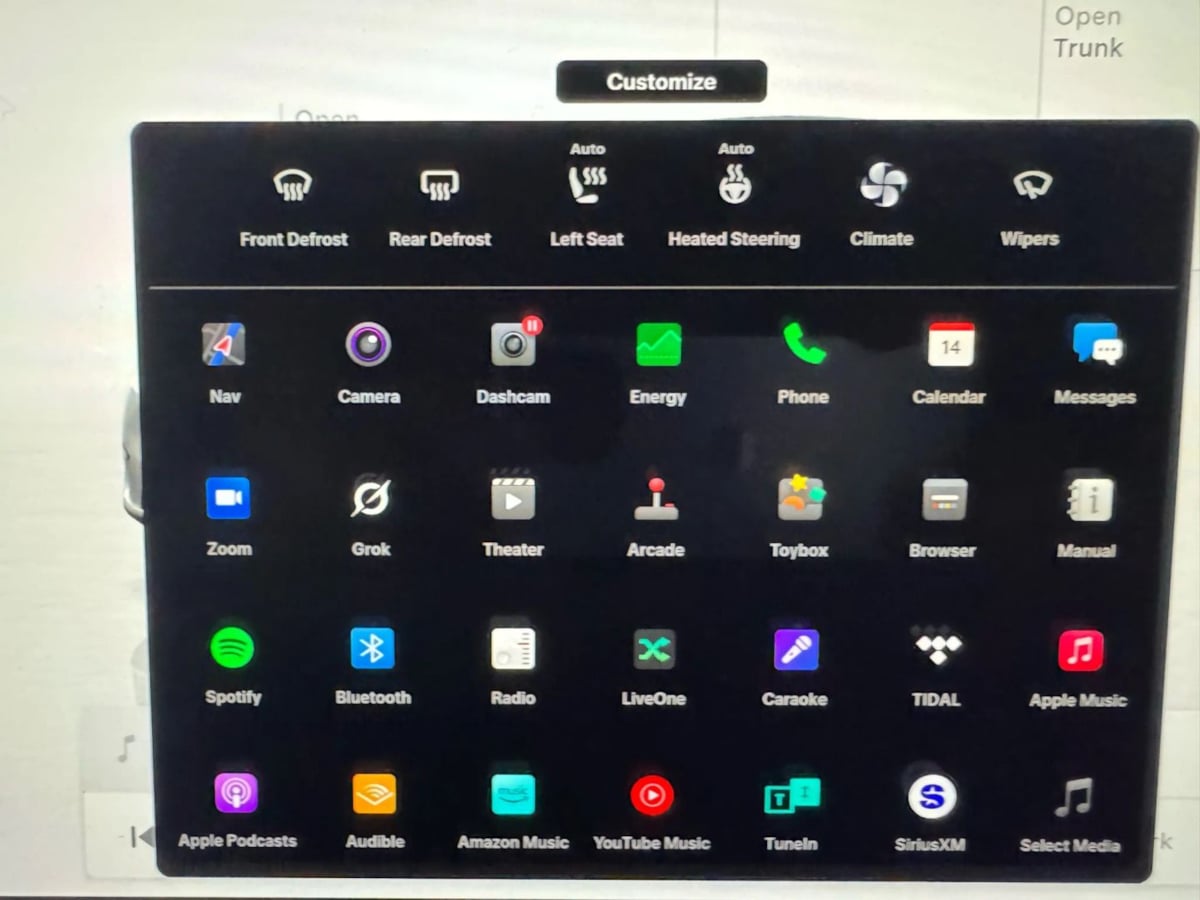Launch the Dashcam app

pos(513,345)
